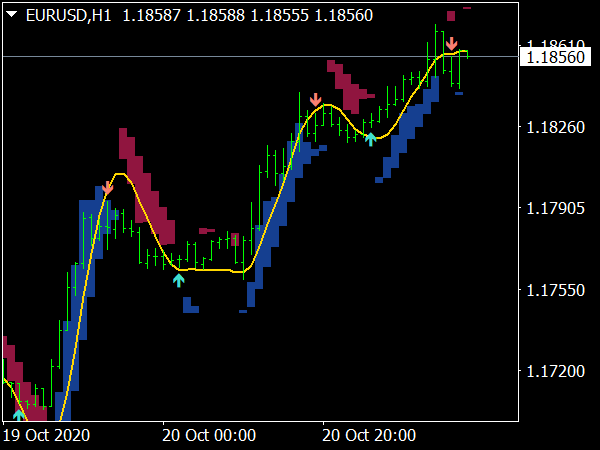Viewport: 600px width, 450px height.
Task: Open the chart menu triangle beside EURUSD,H1
Action: tap(12, 15)
